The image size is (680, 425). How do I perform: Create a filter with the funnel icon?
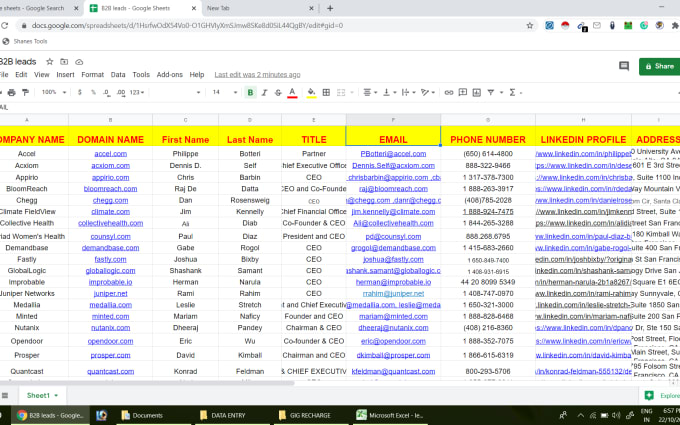(x=490, y=92)
